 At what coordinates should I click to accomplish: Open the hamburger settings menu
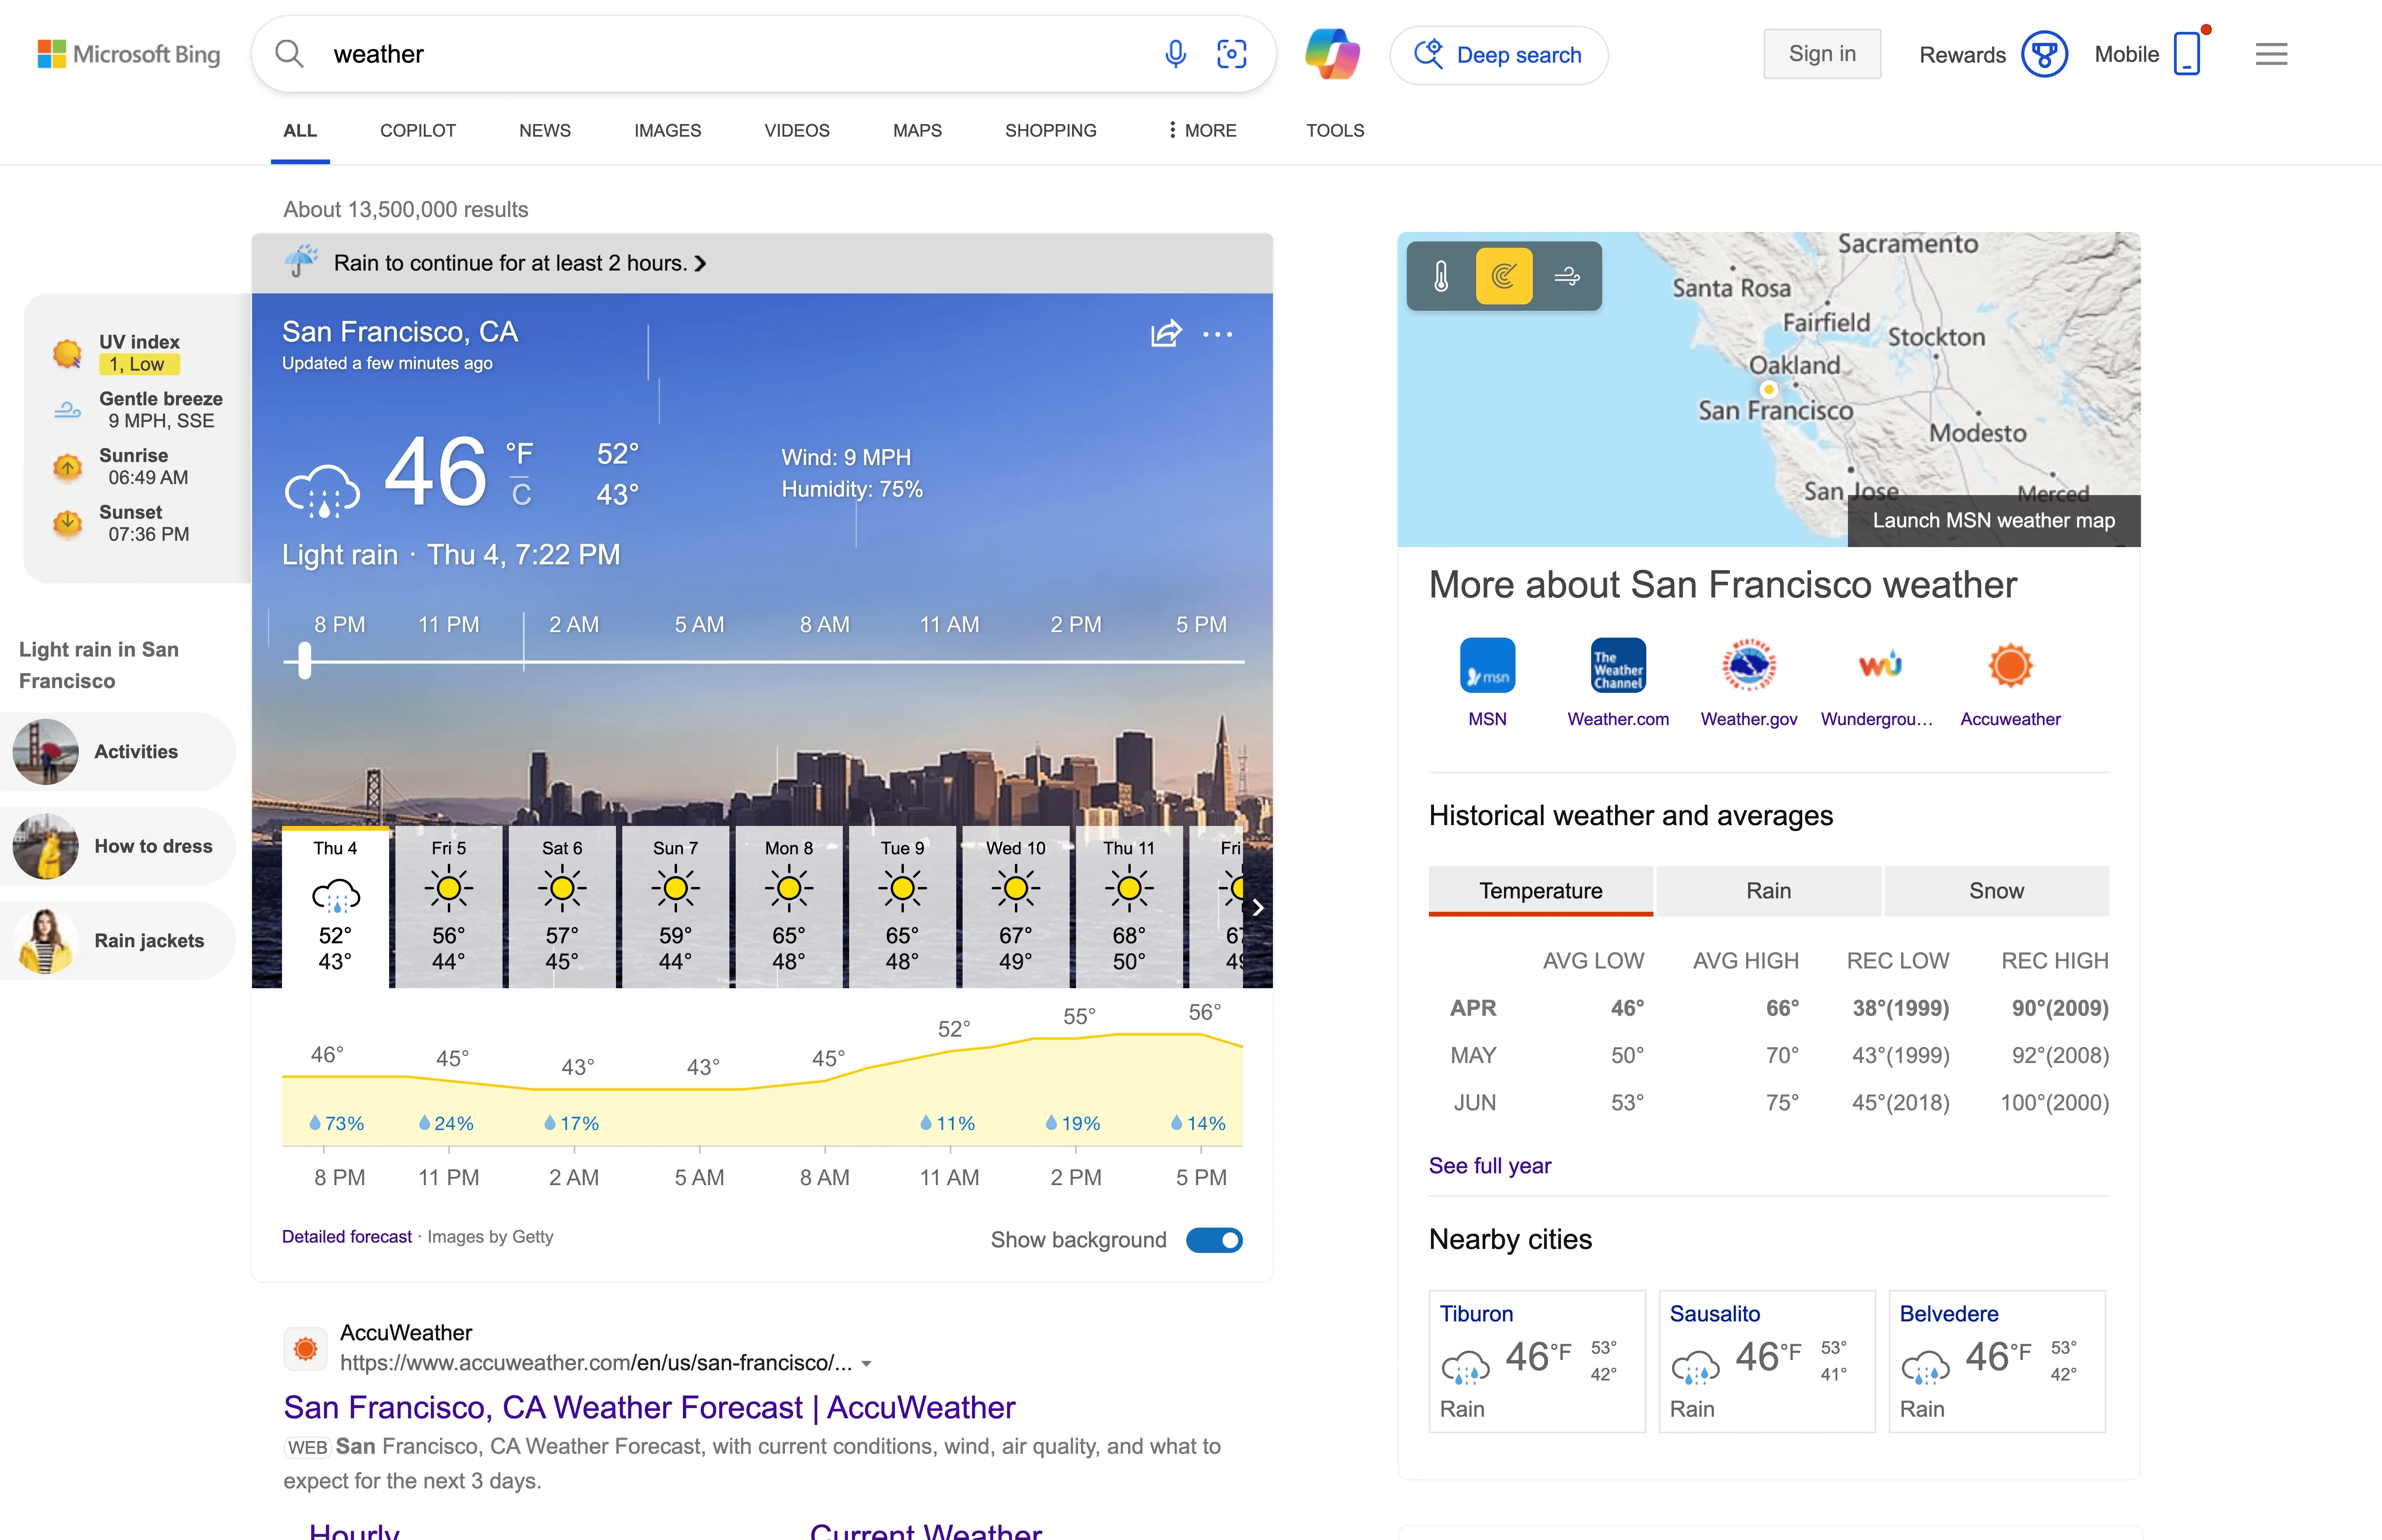[2271, 54]
